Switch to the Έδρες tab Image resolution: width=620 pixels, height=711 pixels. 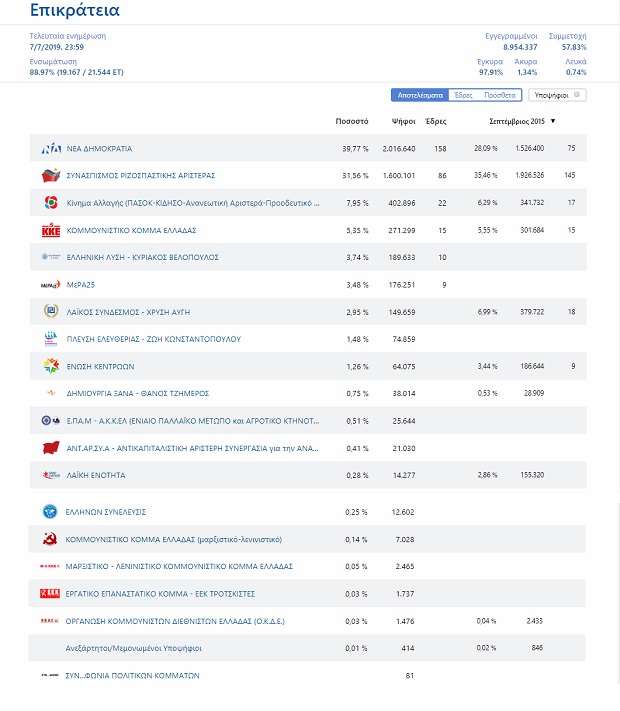click(463, 95)
